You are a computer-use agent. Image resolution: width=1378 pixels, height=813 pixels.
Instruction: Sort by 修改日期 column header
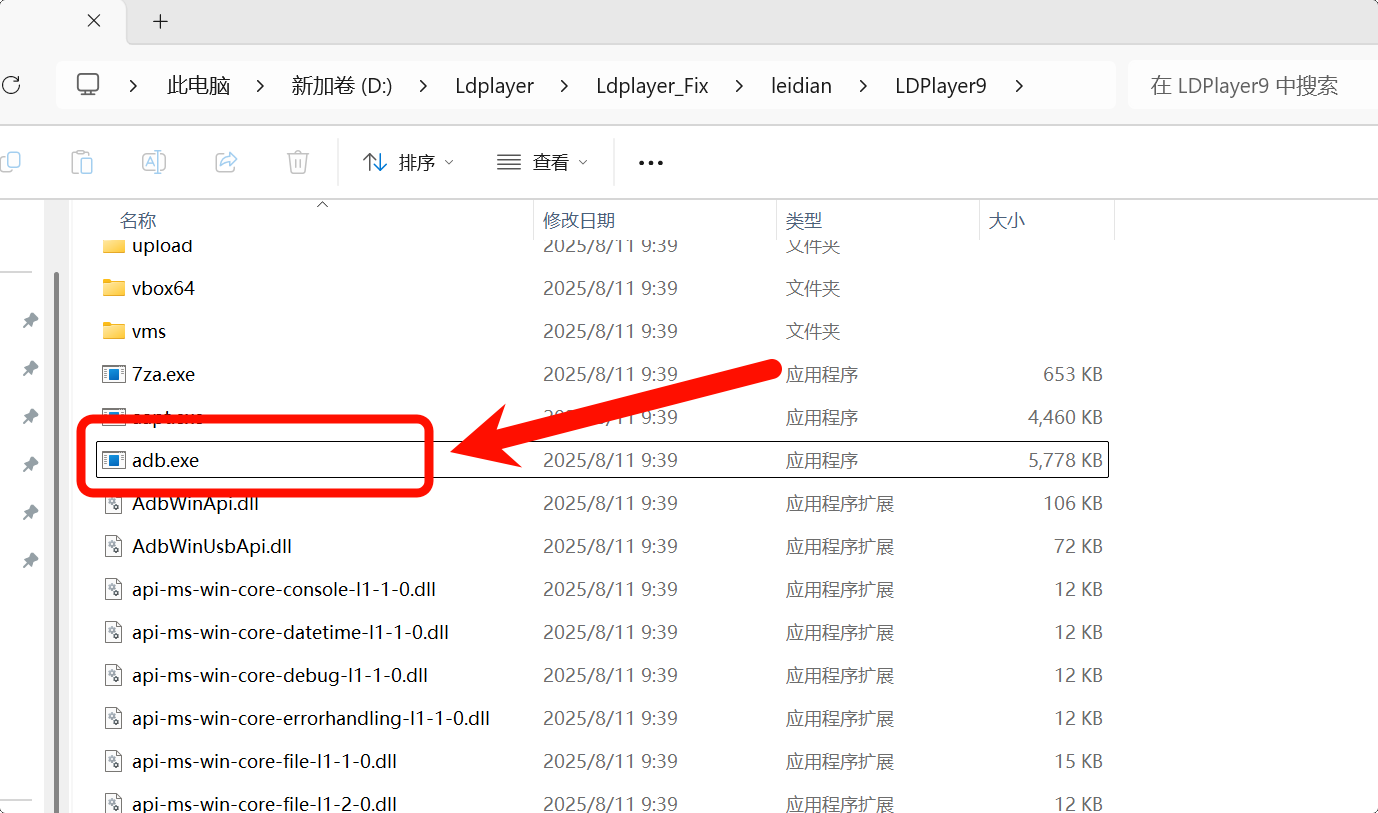pyautogui.click(x=579, y=221)
